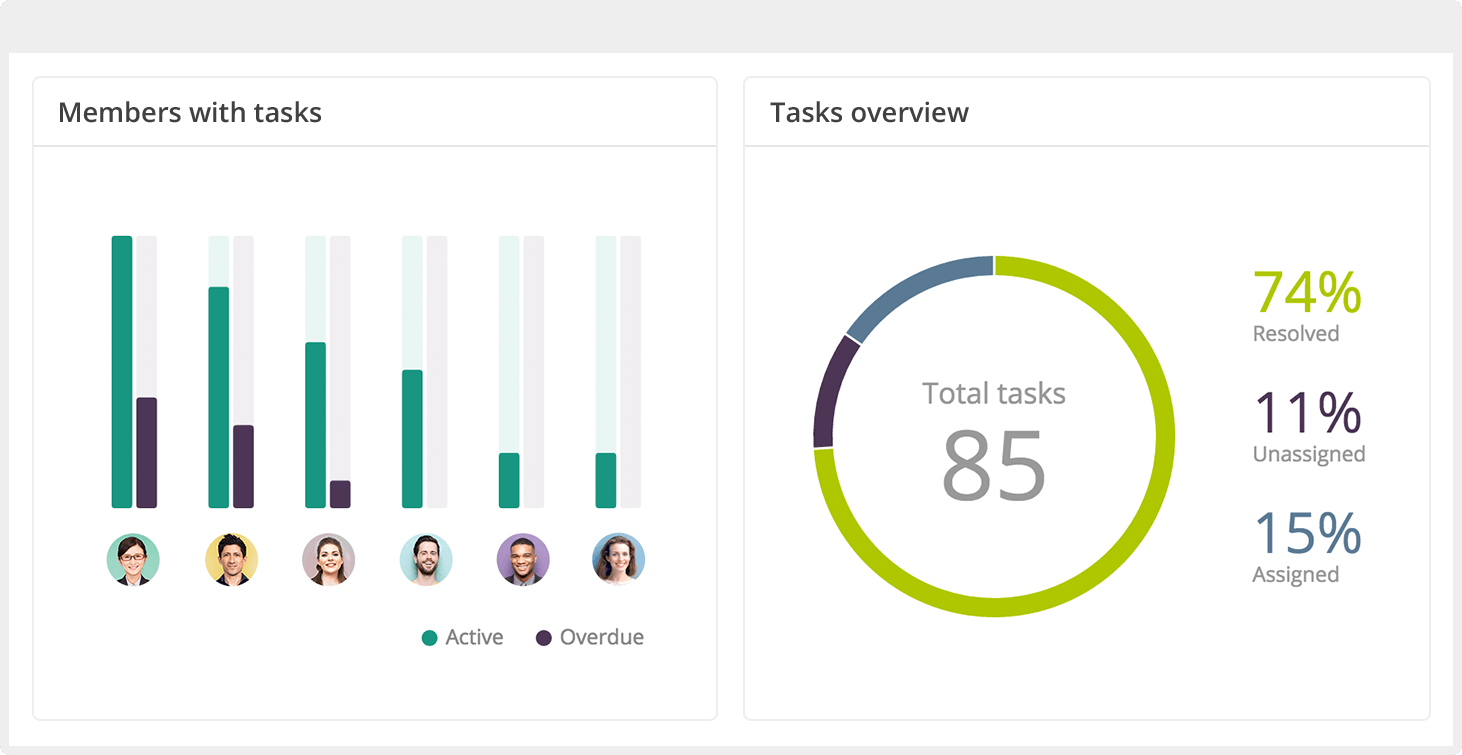Image resolution: width=1462 pixels, height=755 pixels.
Task: Click the Assigned label
Action: click(1296, 575)
